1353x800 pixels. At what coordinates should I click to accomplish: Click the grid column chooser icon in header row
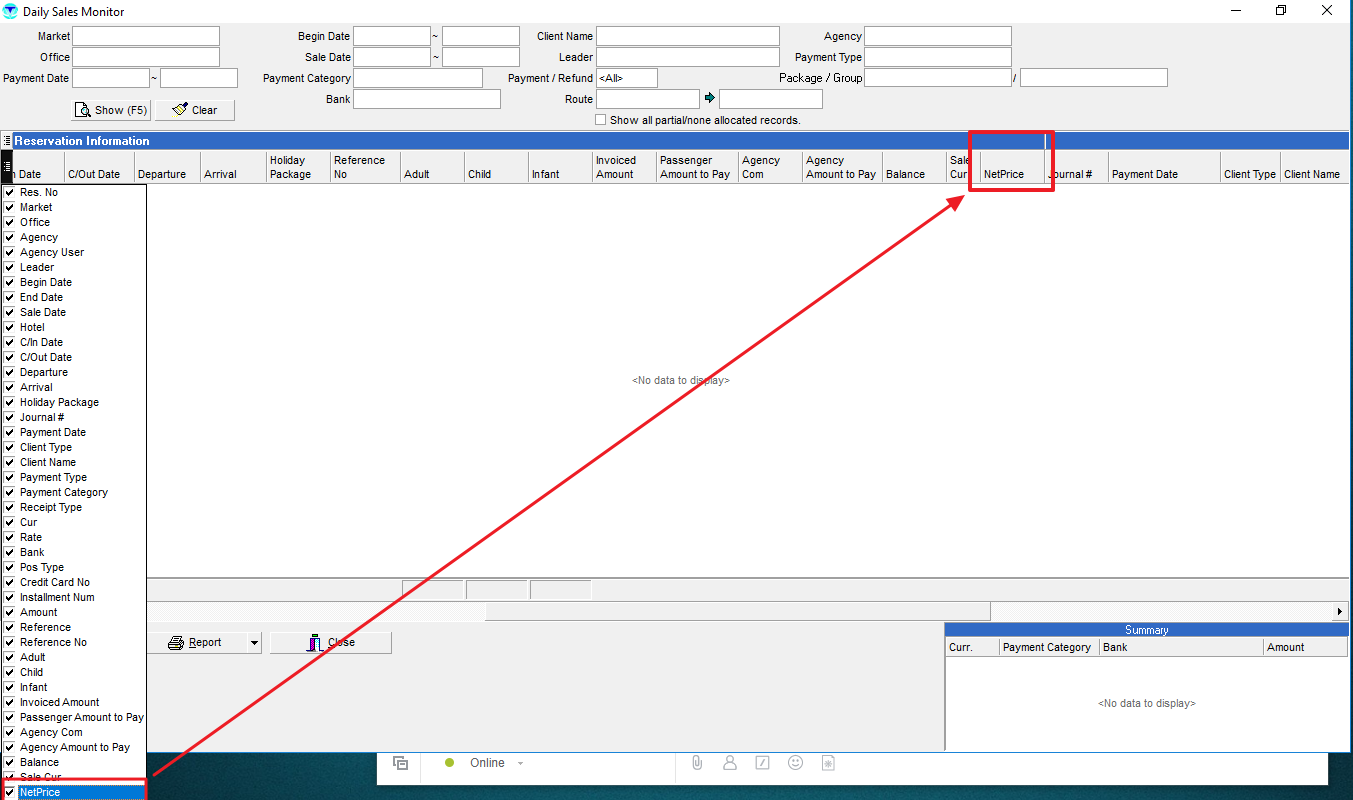(x=6, y=165)
